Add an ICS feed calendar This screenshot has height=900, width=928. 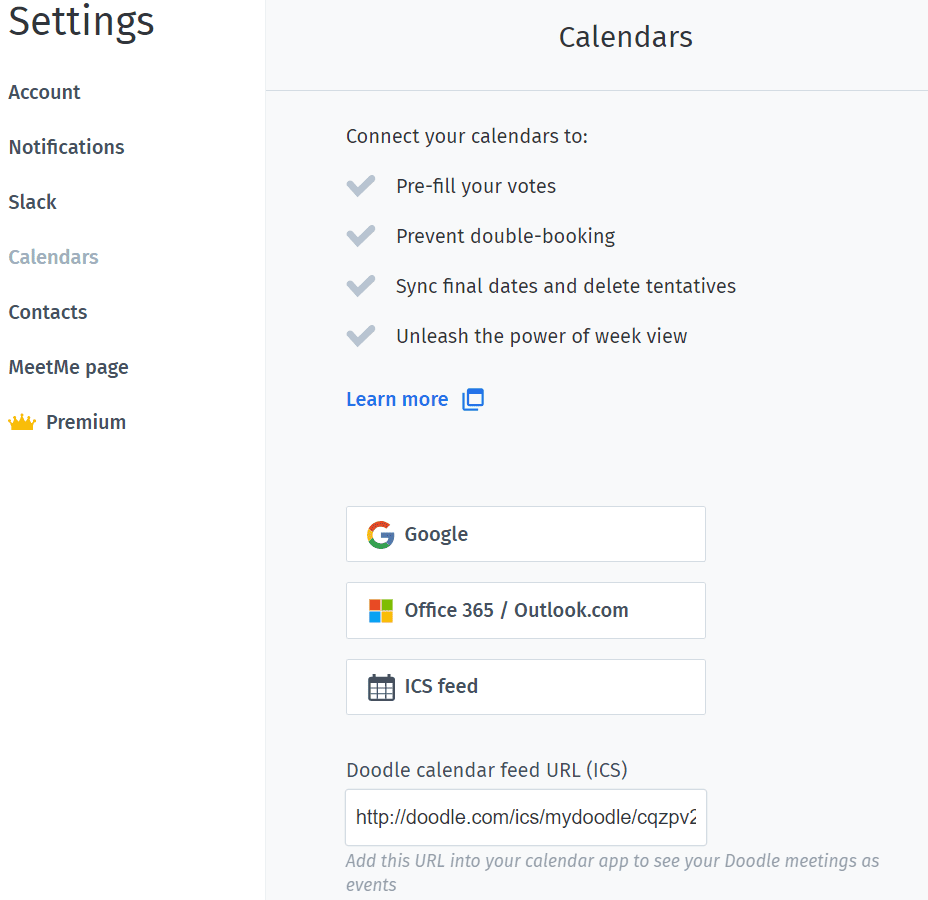[x=526, y=687]
